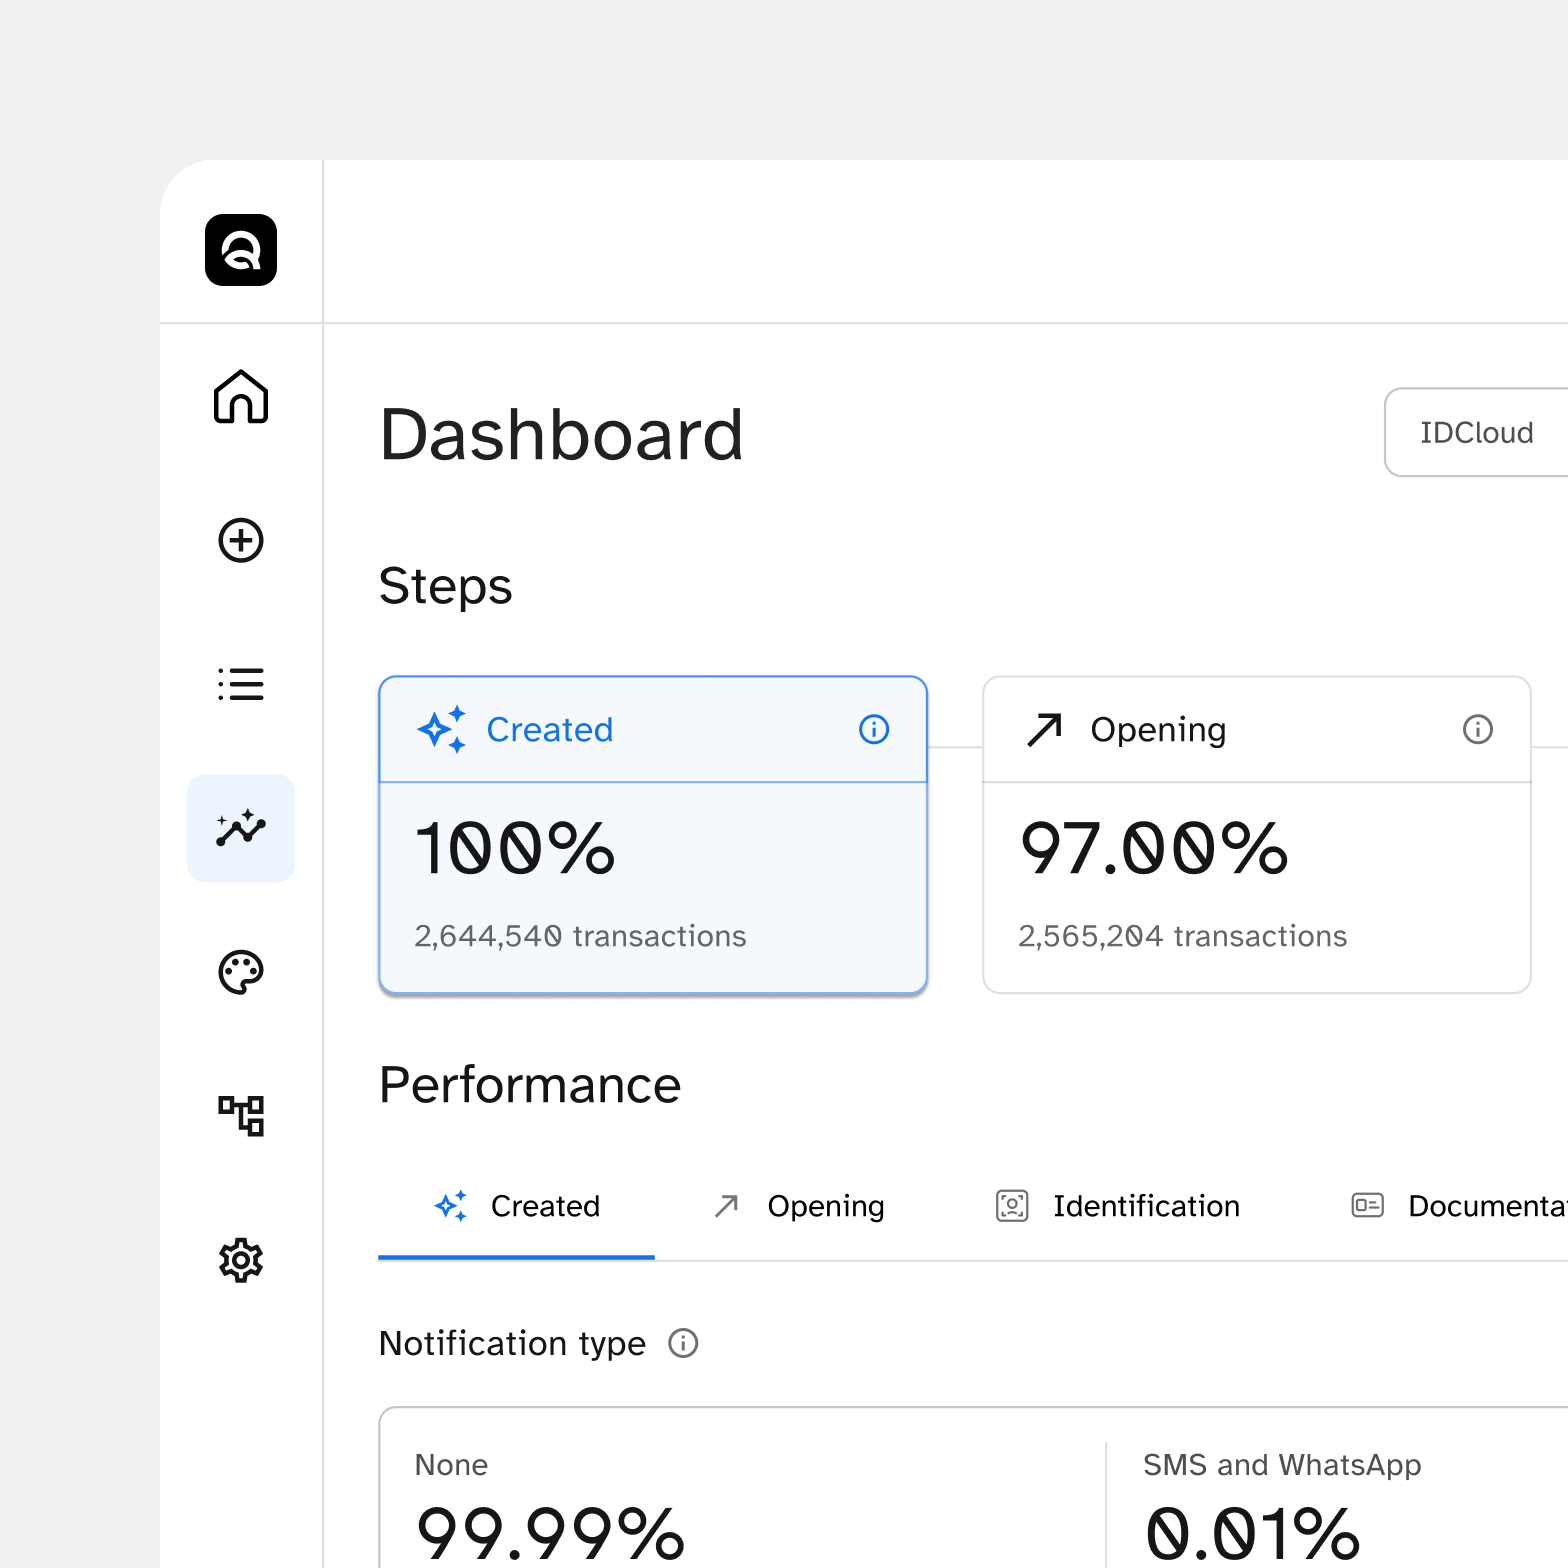Viewport: 1568px width, 1568px height.
Task: Open the IDCloud selector
Action: tap(1476, 432)
